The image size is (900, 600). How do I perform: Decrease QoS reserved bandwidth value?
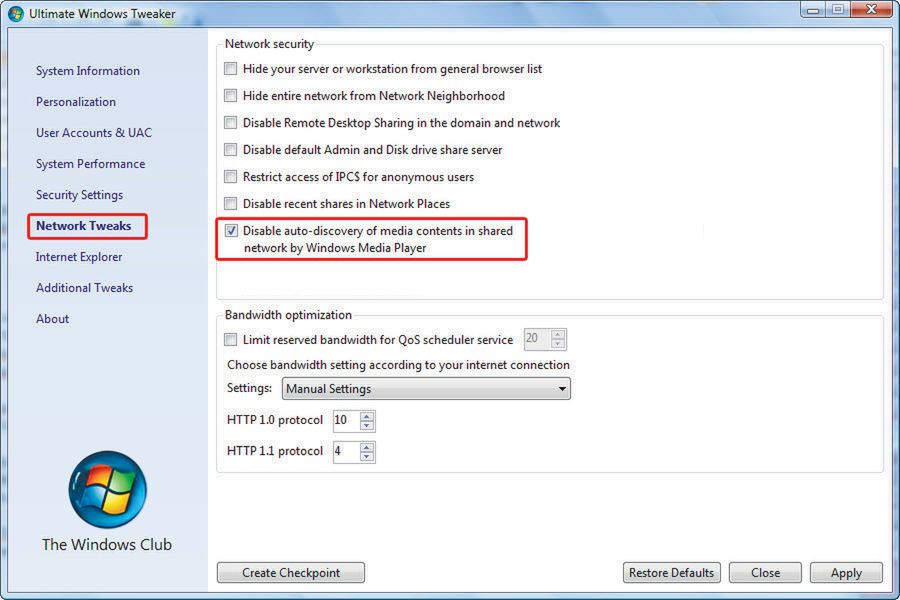coord(558,344)
